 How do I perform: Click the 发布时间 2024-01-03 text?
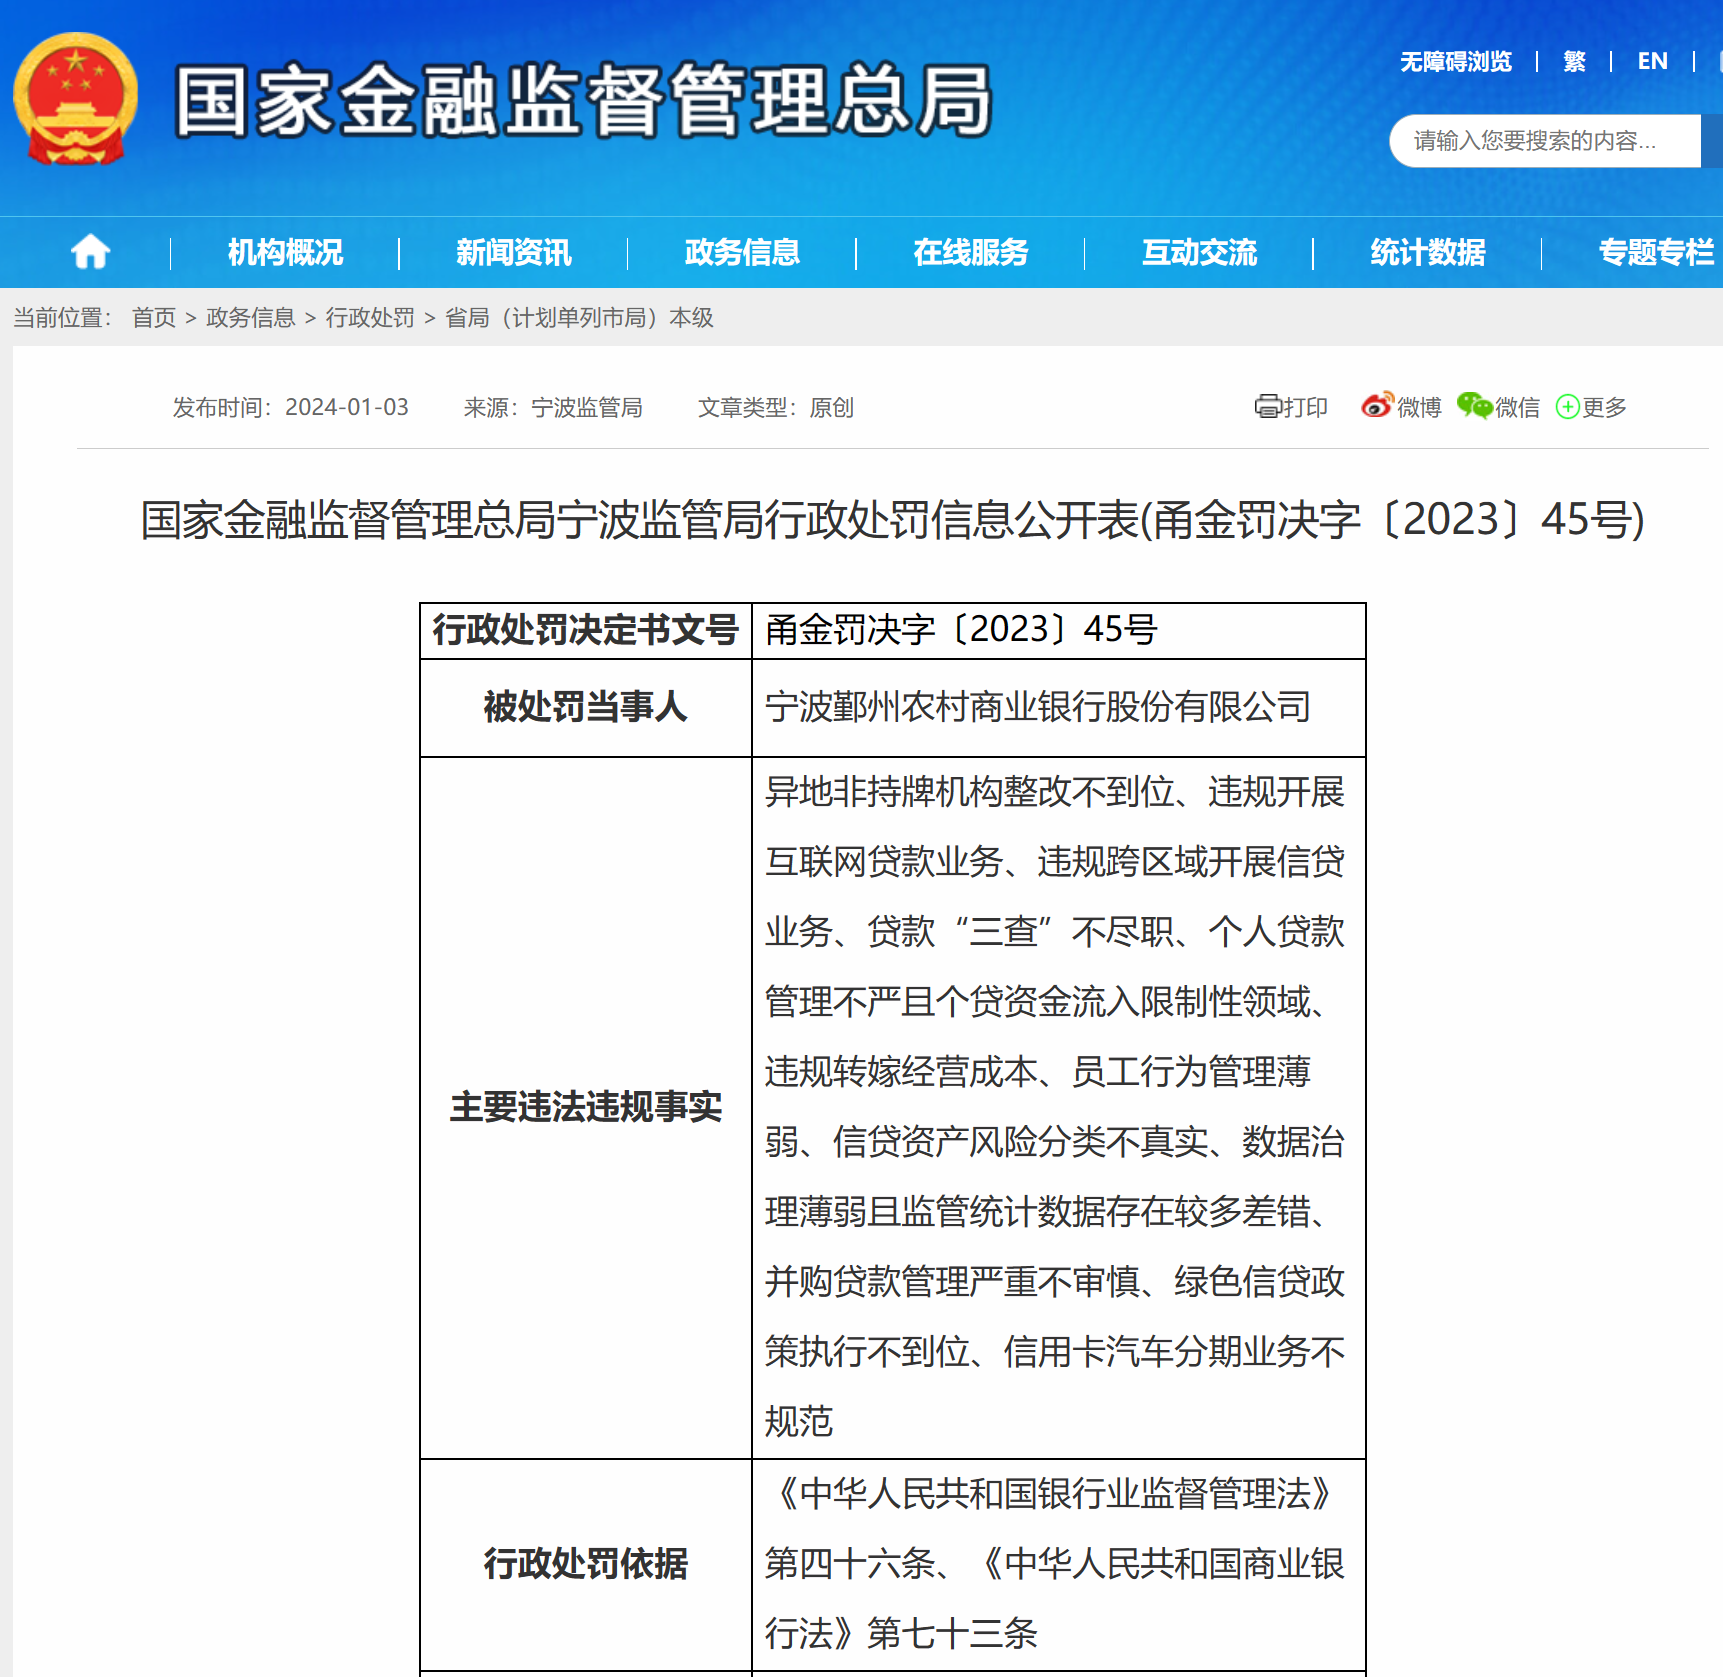291,407
